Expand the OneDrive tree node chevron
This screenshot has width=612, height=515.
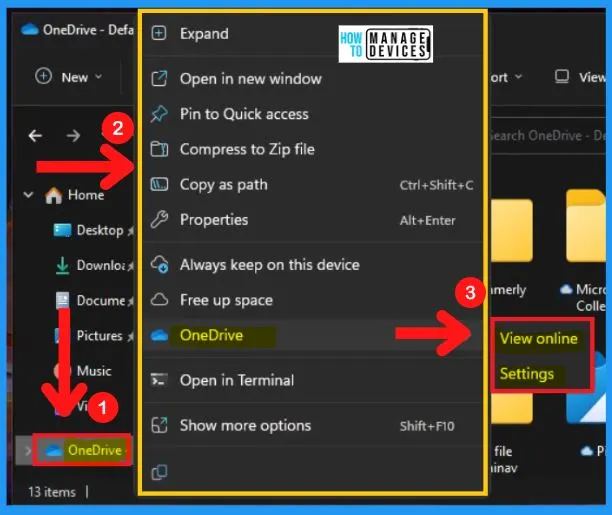pyautogui.click(x=27, y=451)
